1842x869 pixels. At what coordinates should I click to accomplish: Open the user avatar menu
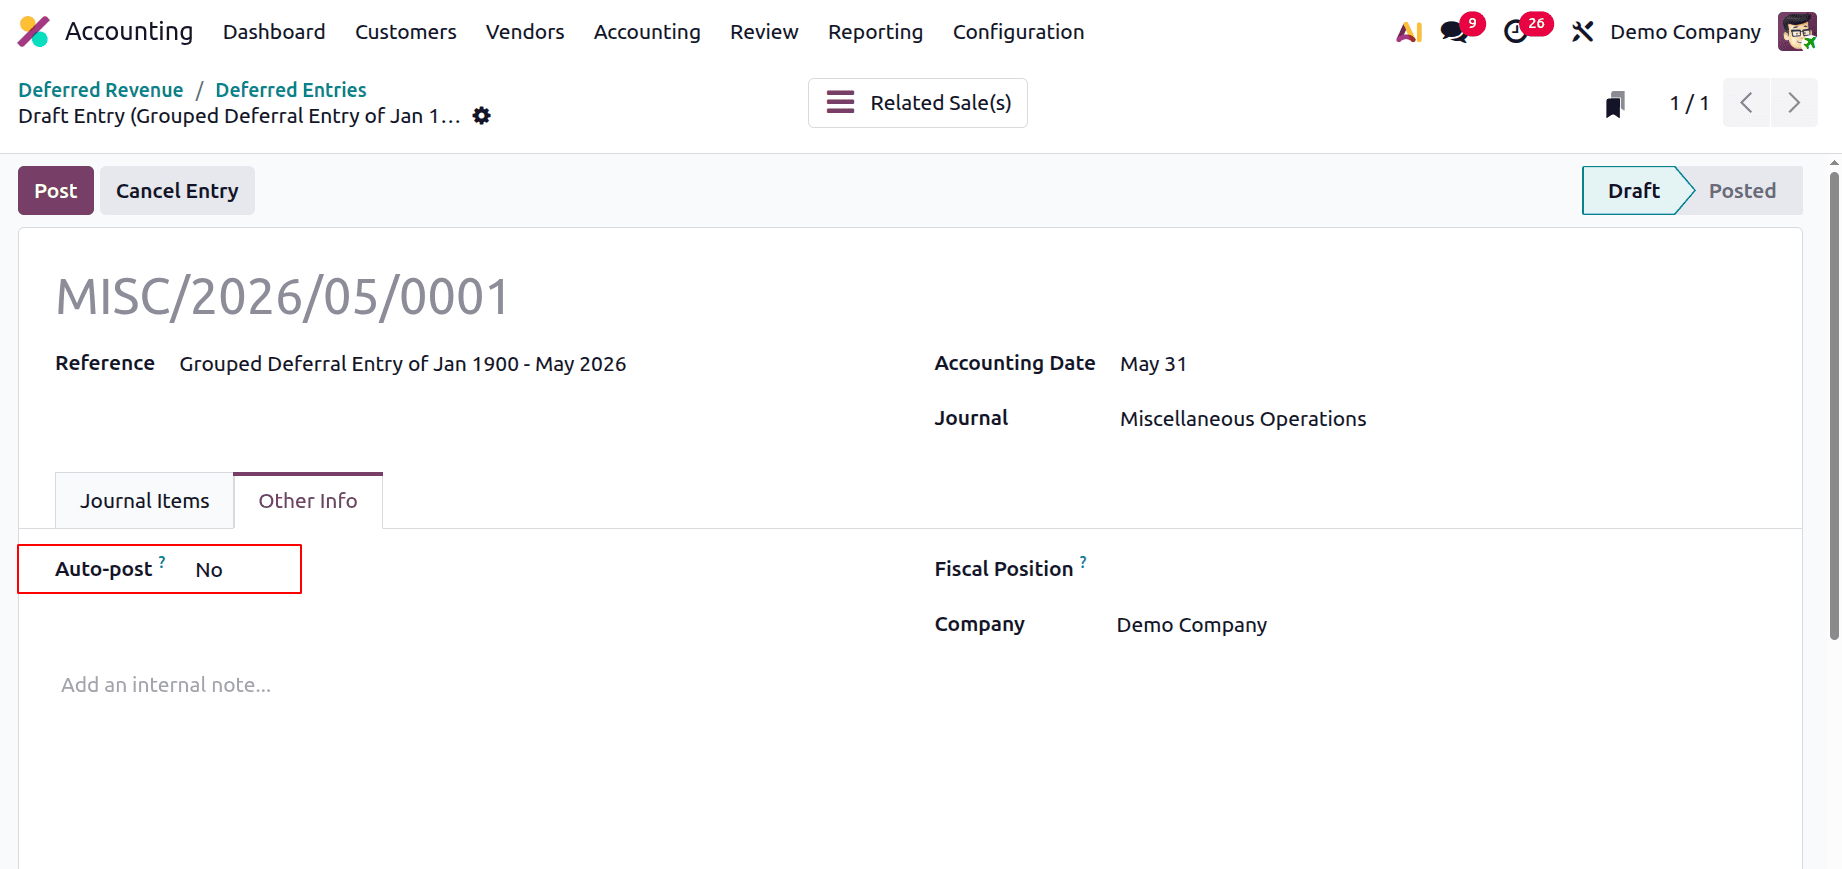point(1796,32)
